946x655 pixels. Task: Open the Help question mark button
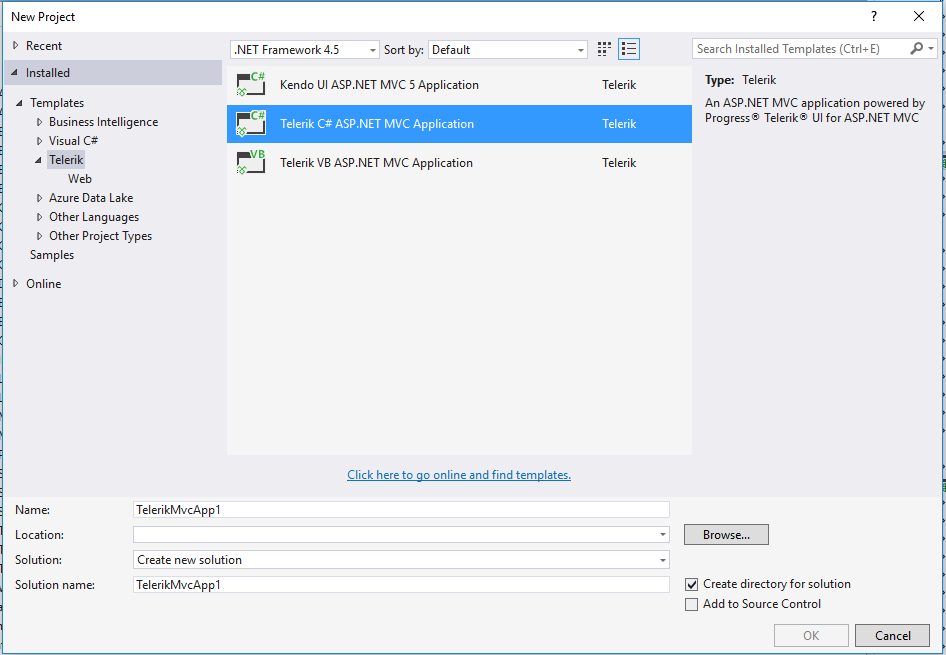[874, 16]
